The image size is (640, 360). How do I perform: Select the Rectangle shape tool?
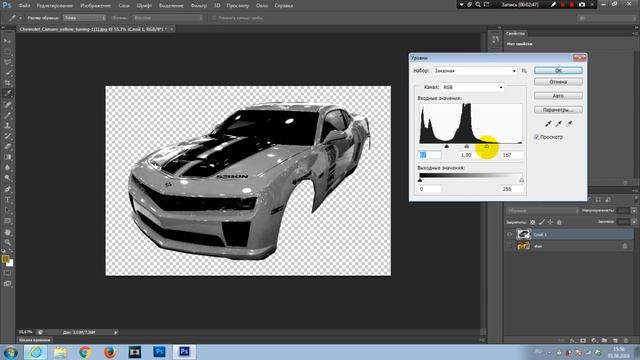pyautogui.click(x=7, y=221)
